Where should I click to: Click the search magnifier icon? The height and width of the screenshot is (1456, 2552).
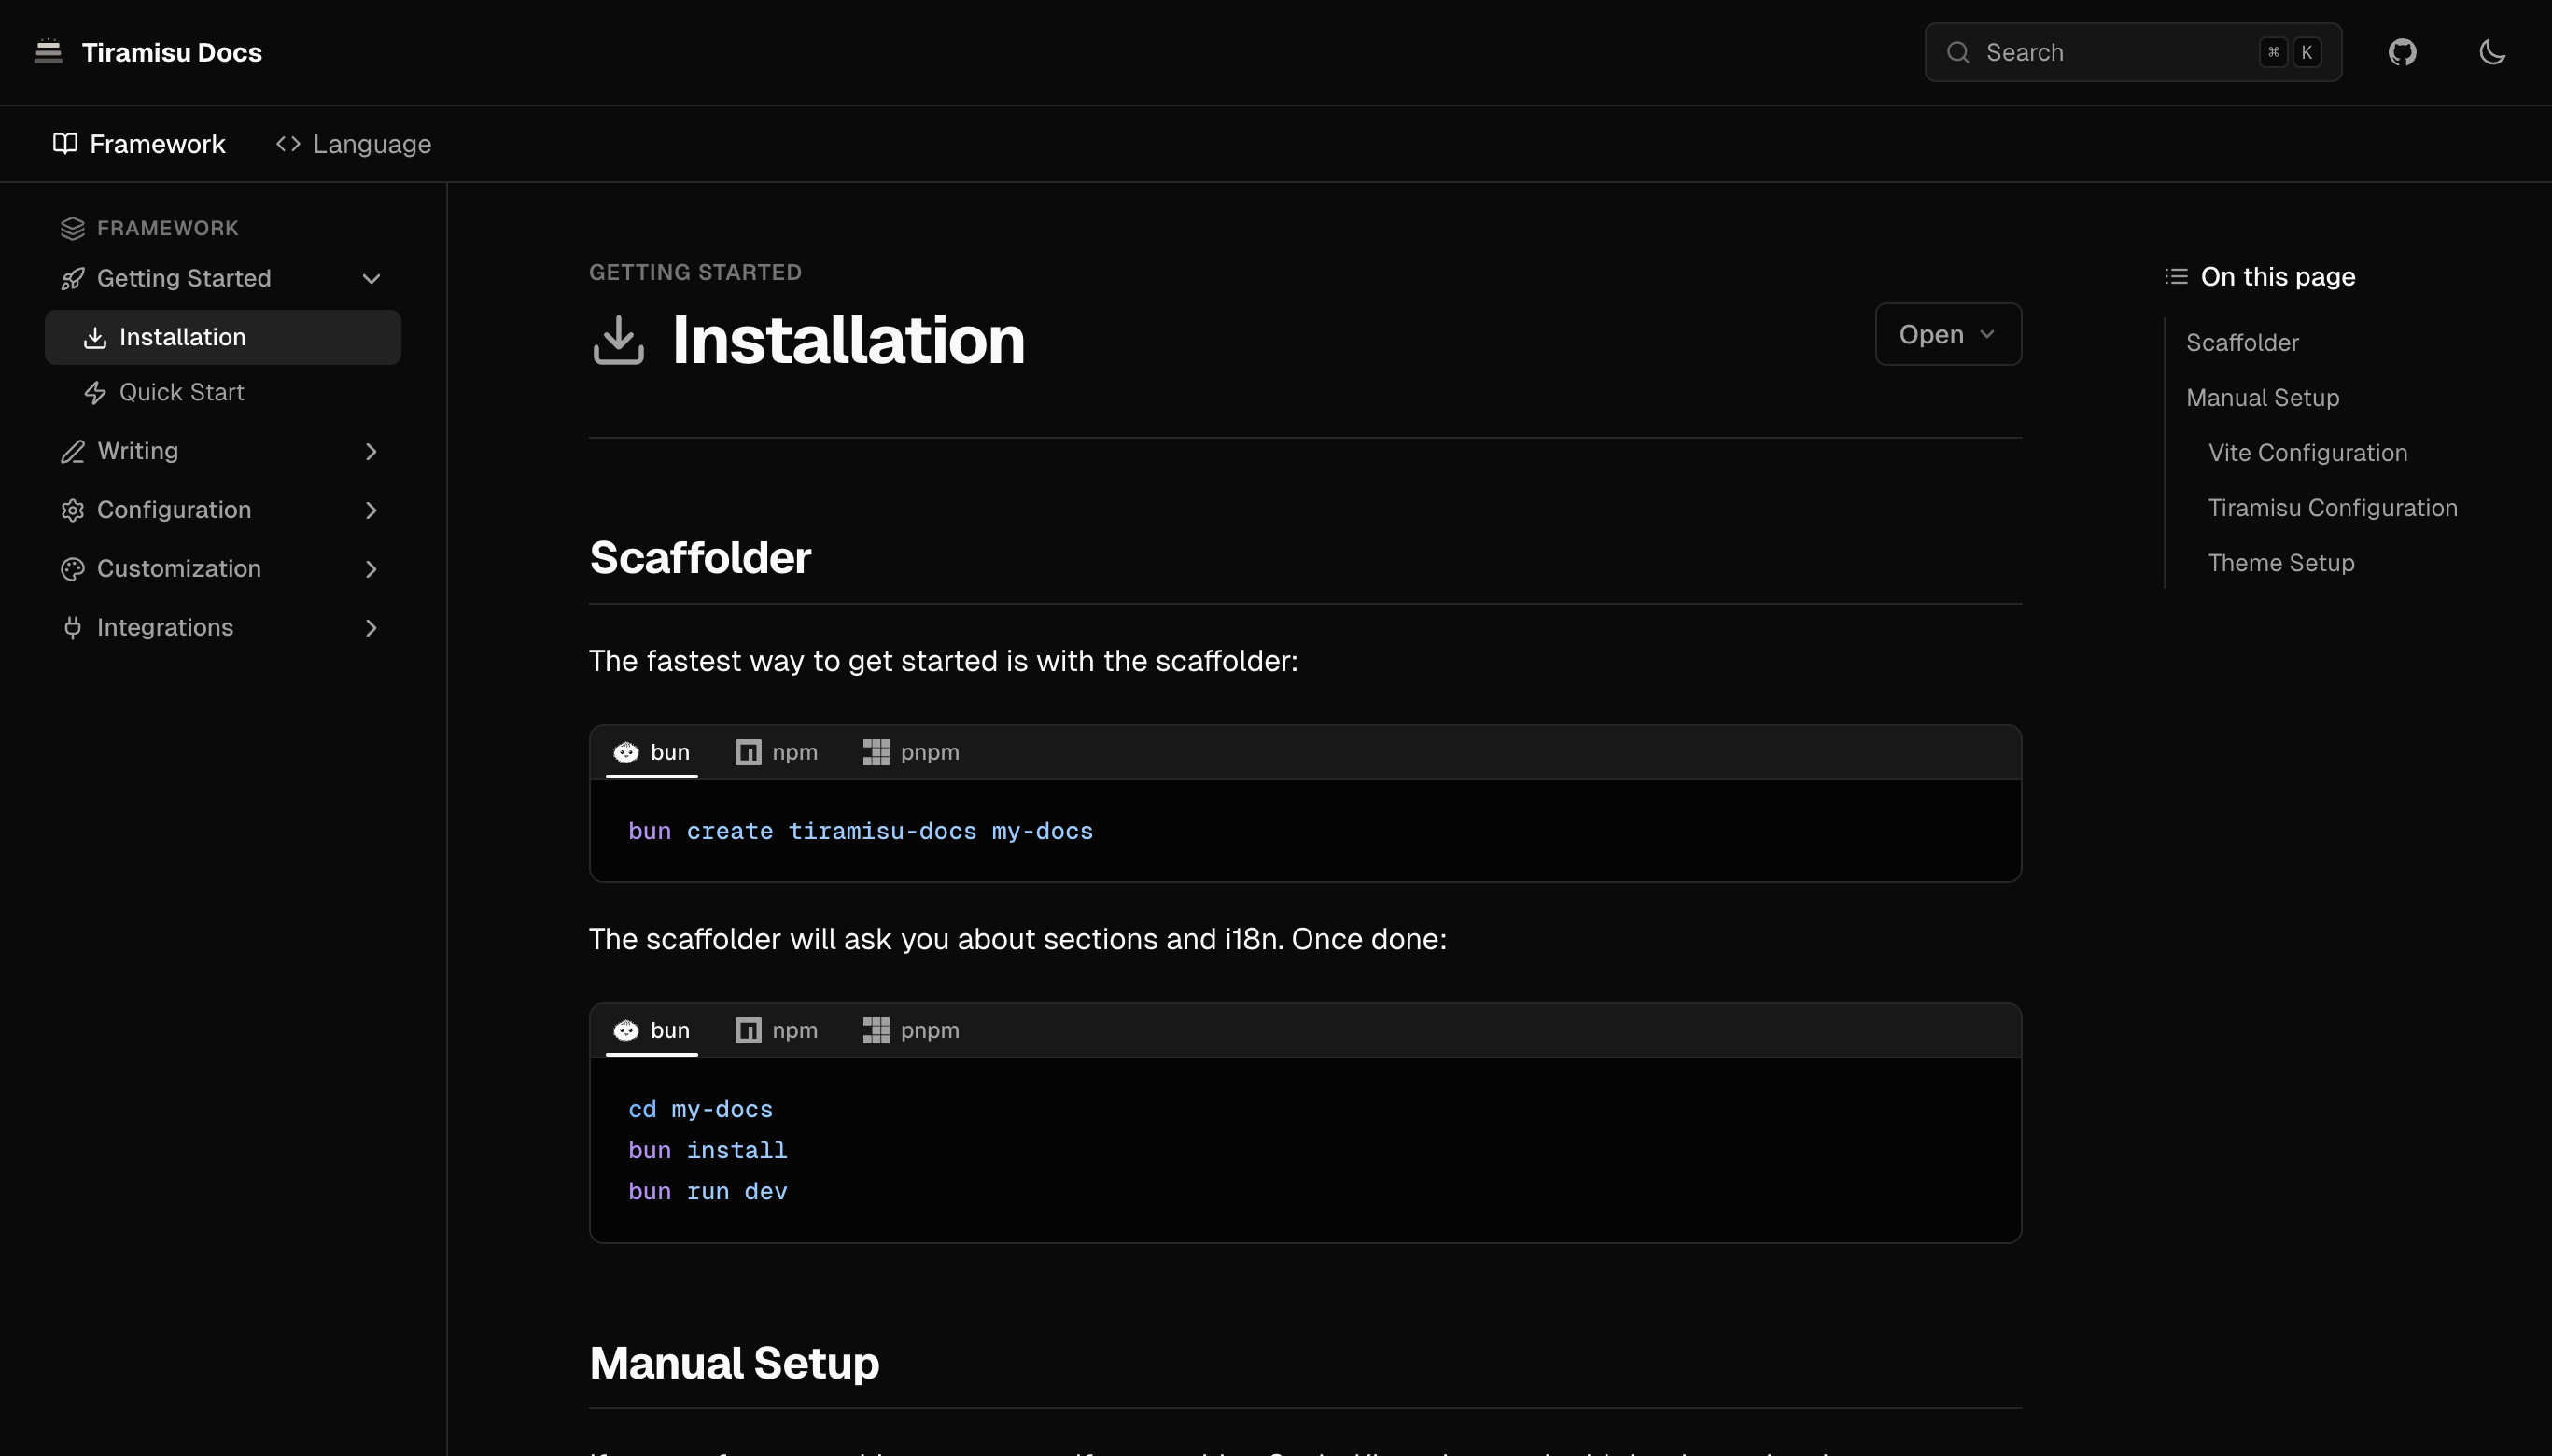(x=1959, y=51)
